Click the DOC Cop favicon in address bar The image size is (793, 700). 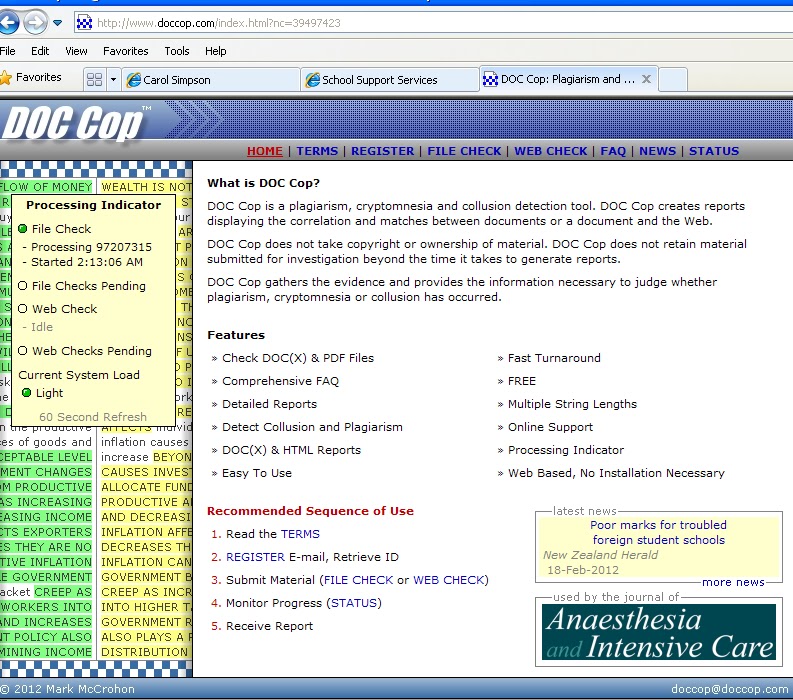click(x=84, y=23)
